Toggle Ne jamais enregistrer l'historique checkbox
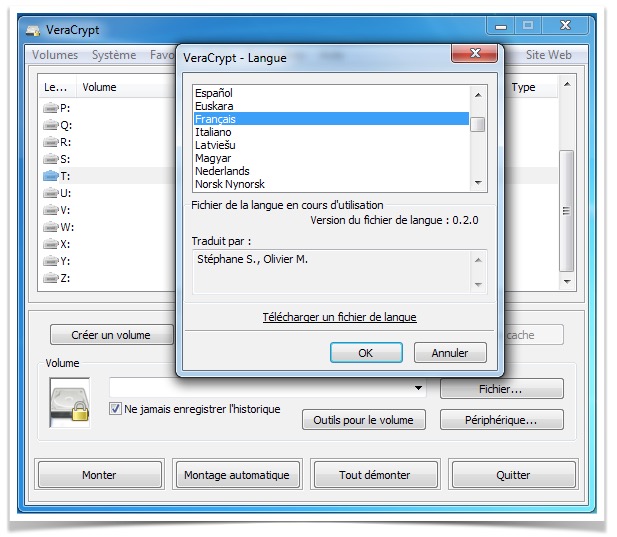 (115, 409)
